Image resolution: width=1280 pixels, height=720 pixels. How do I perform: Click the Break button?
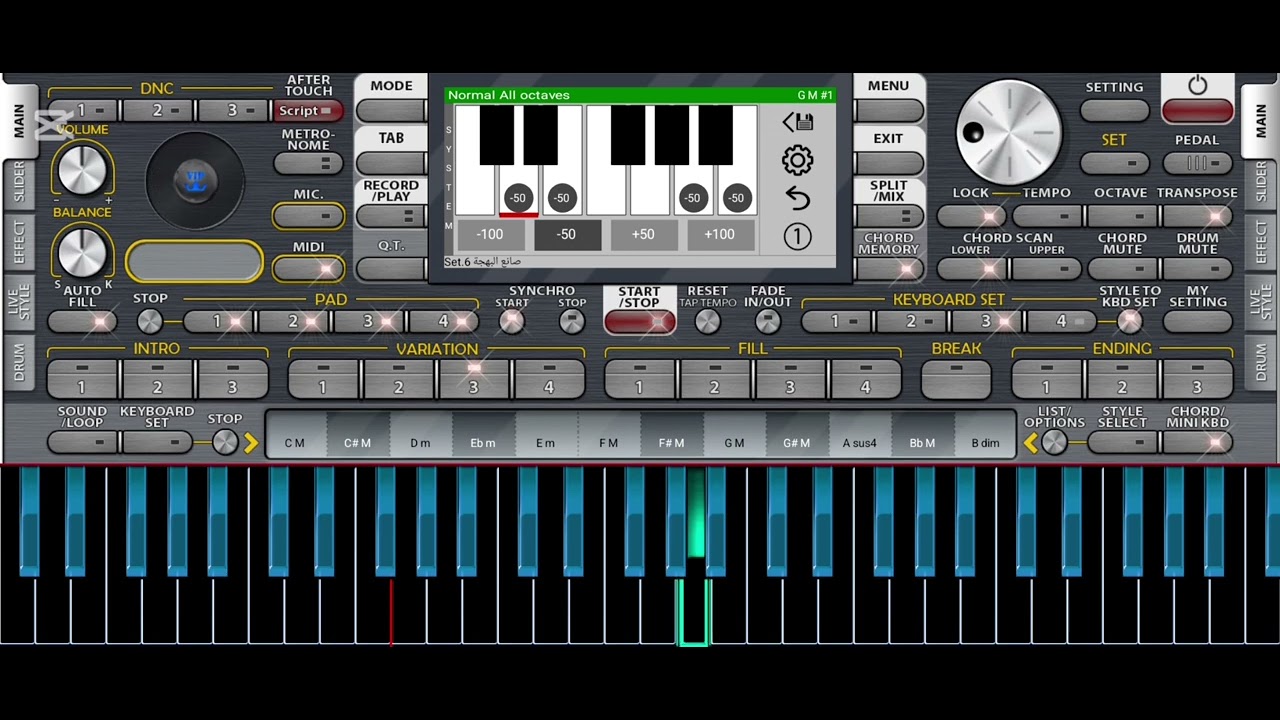956,380
